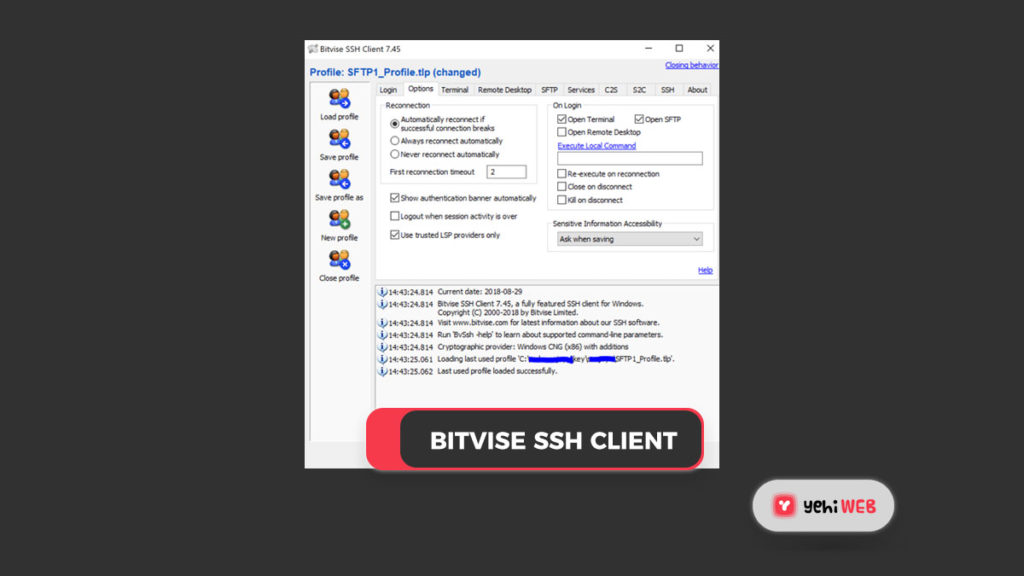Uncheck Use trusted LSP providers only
The width and height of the screenshot is (1024, 576).
click(395, 235)
